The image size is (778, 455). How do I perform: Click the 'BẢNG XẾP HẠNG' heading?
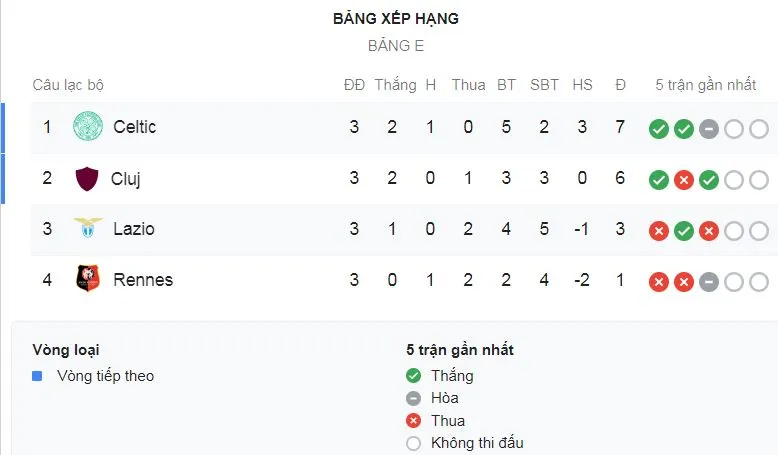396,19
